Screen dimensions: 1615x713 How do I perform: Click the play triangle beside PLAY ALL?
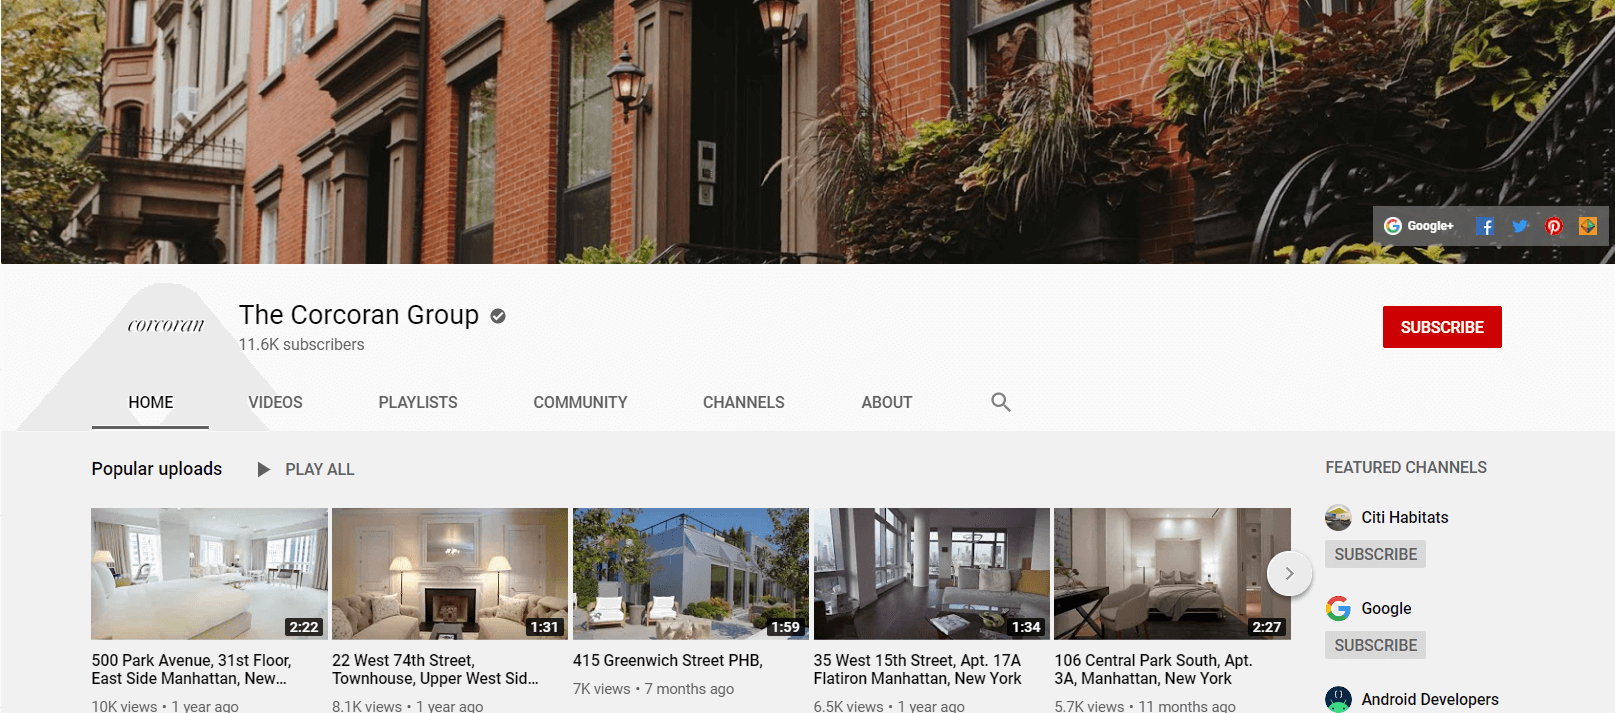(x=264, y=469)
